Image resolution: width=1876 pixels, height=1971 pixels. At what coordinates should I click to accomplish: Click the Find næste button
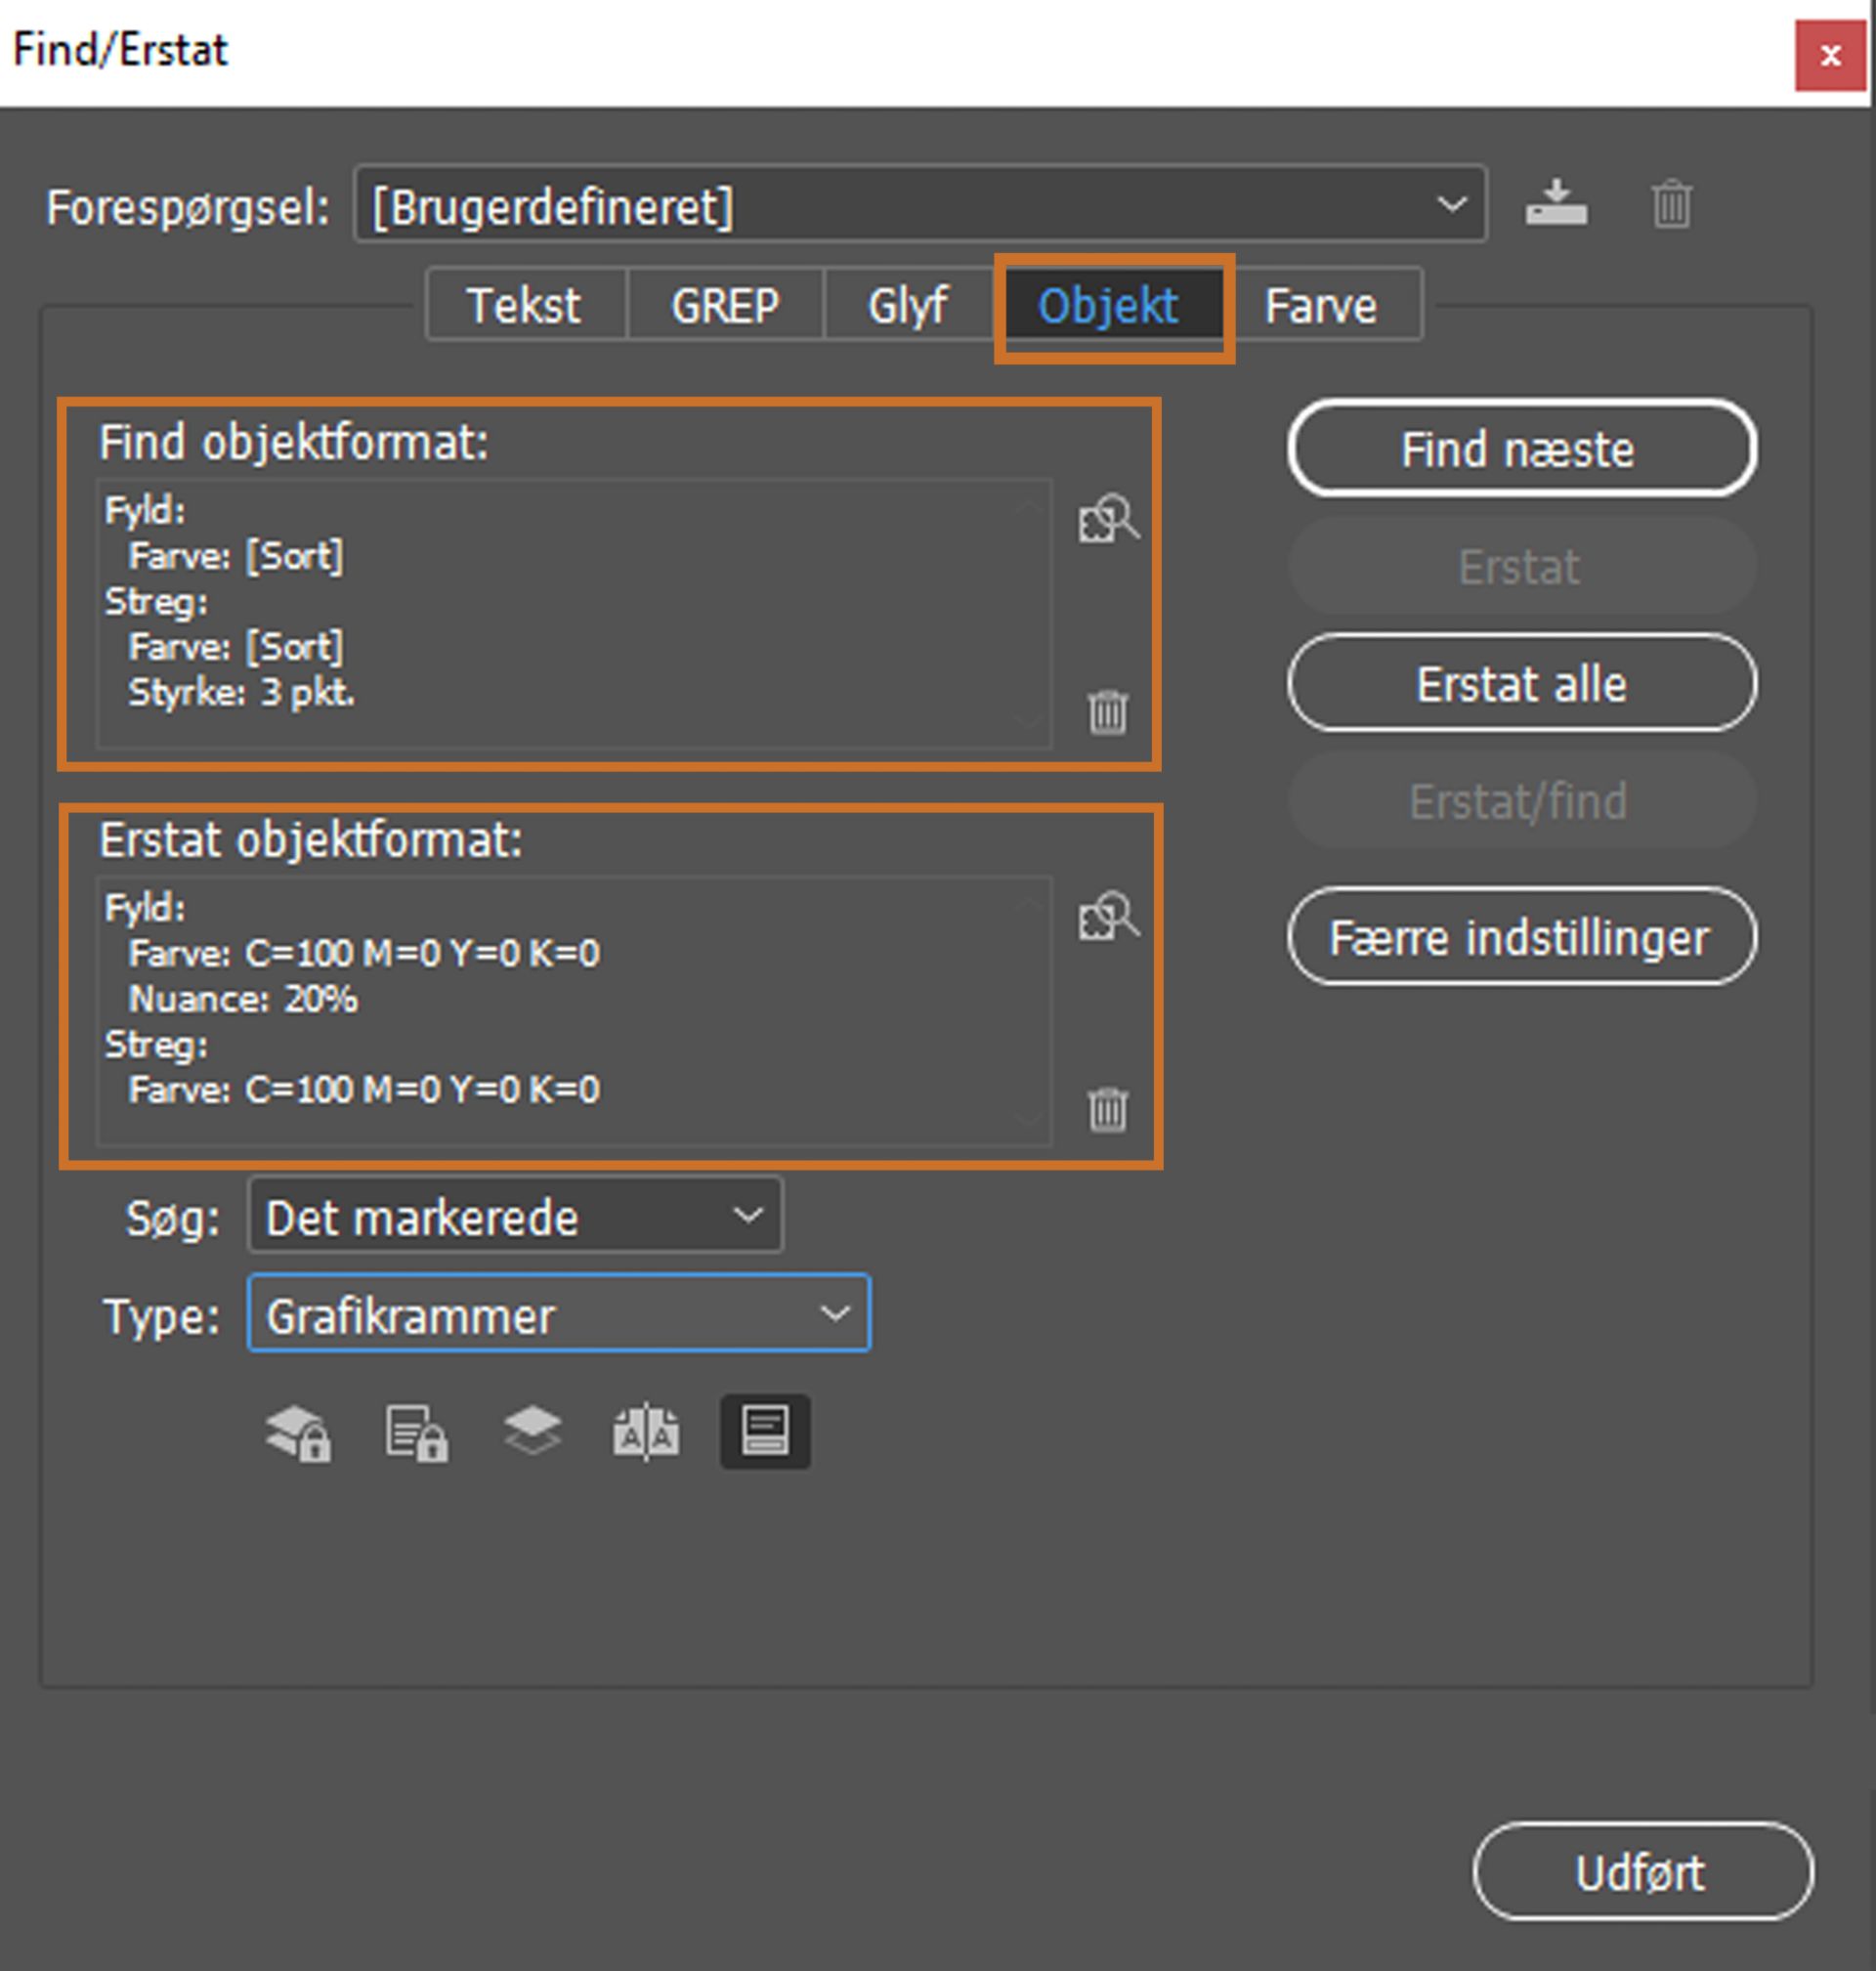(x=1521, y=448)
